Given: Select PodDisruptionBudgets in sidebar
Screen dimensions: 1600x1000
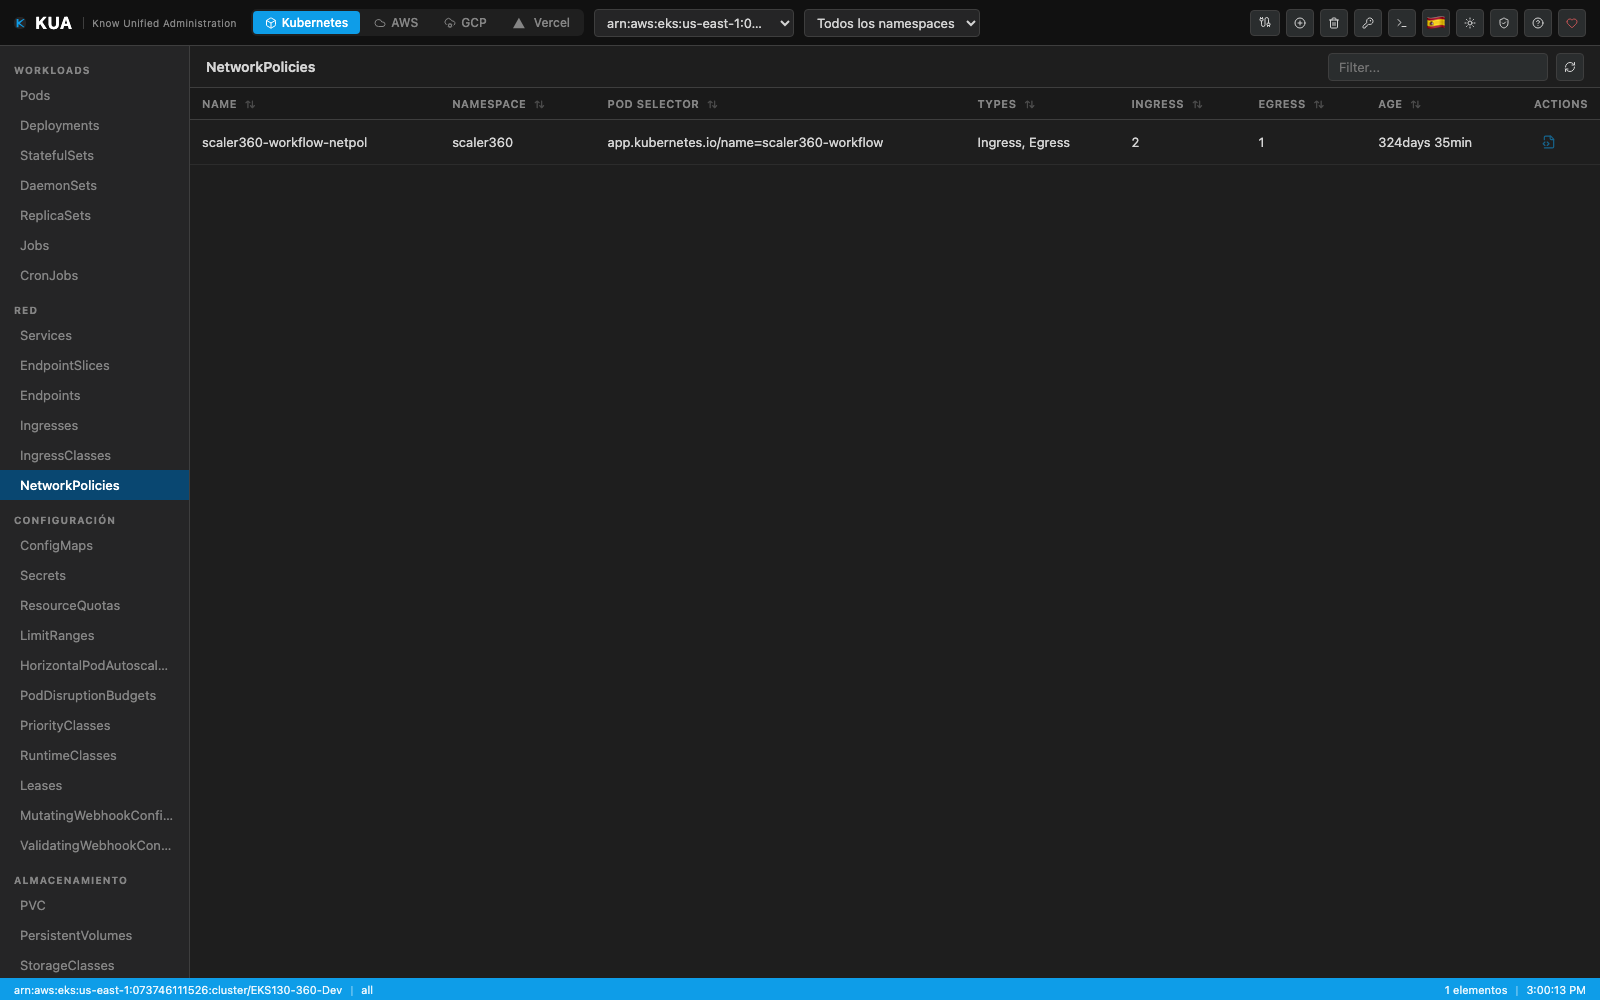Looking at the screenshot, I should click(94, 696).
